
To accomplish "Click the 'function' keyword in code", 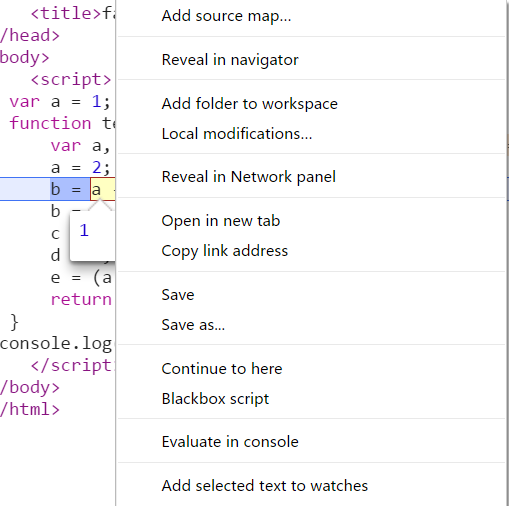I will click(50, 123).
